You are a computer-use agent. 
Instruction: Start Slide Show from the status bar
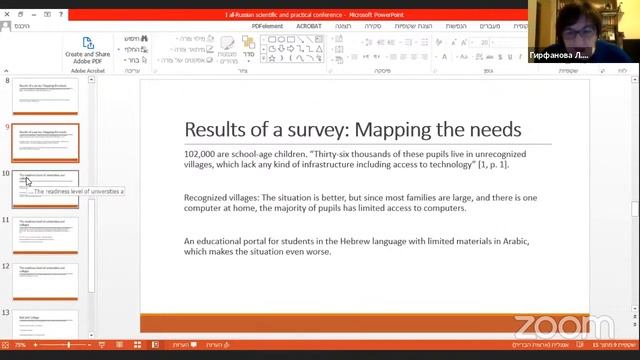pyautogui.click(x=102, y=345)
